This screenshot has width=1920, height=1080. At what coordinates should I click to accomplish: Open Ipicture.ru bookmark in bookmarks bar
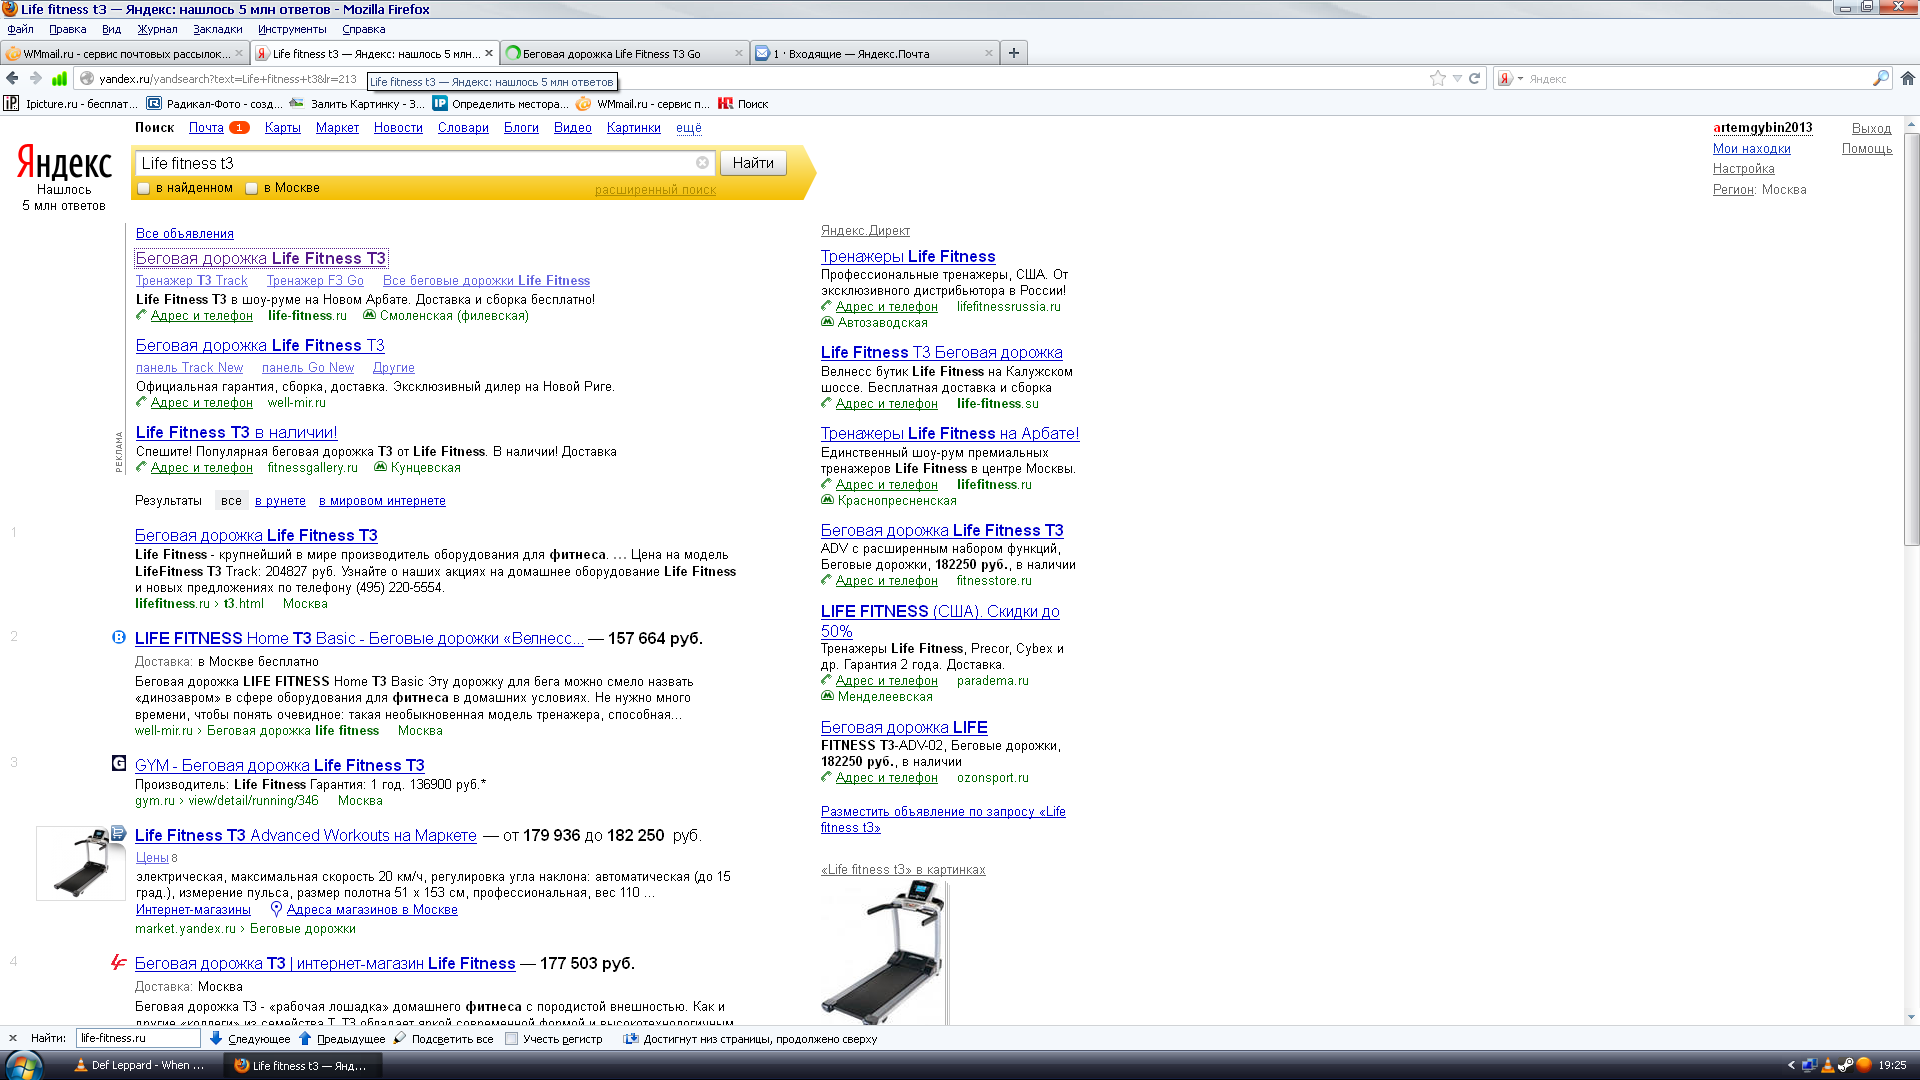[x=71, y=103]
